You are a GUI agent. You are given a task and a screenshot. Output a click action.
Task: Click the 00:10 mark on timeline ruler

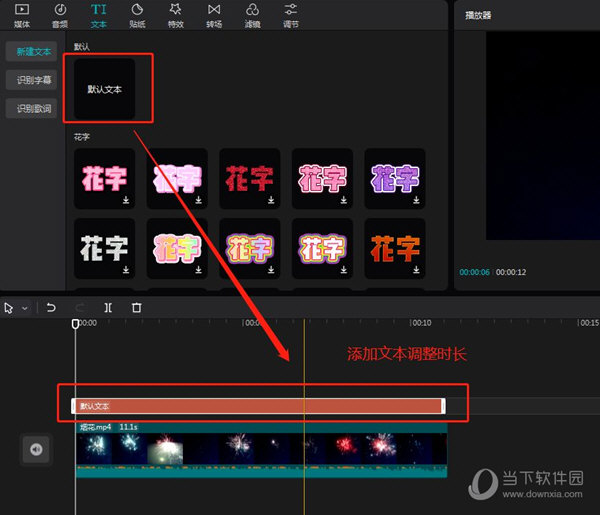(421, 323)
